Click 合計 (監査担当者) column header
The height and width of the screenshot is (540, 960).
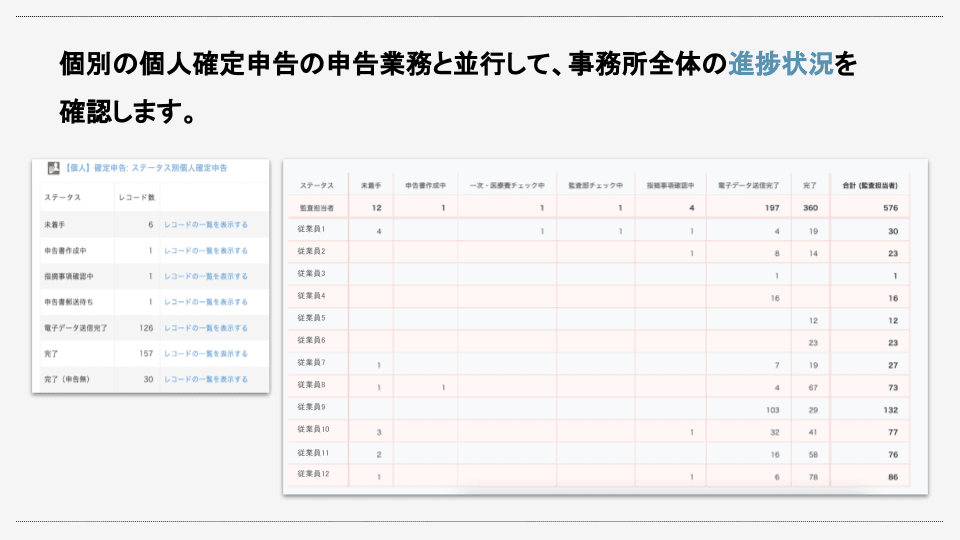coord(870,185)
